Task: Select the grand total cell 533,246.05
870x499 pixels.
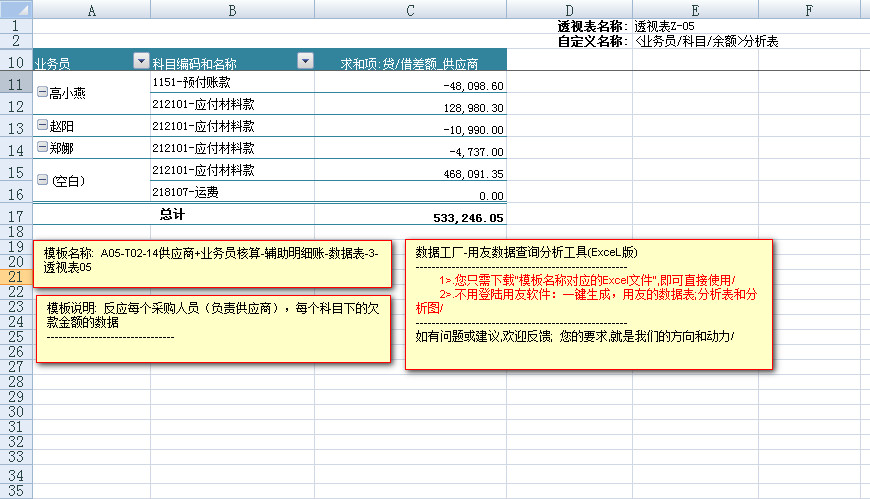Action: tap(455, 216)
